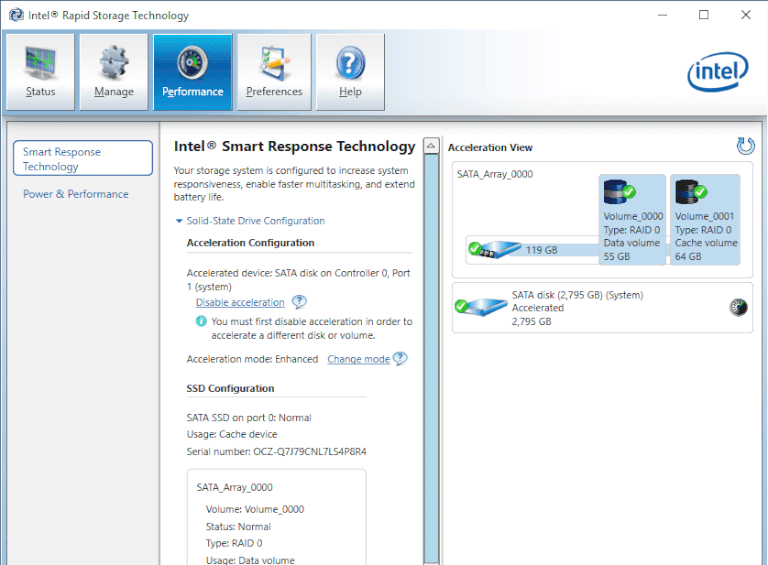The image size is (768, 565).
Task: Click '55 GB' under Volume_0000
Action: pos(617,257)
